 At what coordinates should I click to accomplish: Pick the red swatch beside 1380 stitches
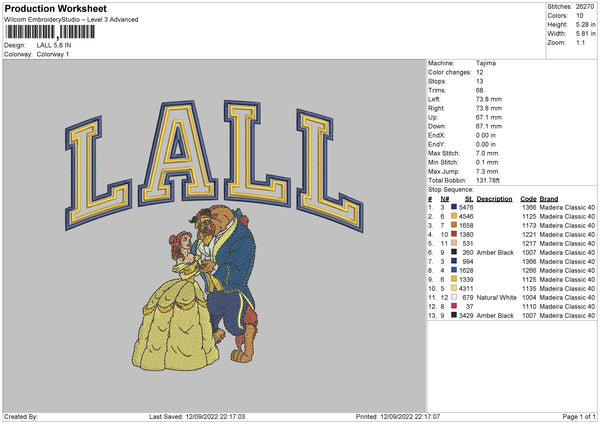click(x=454, y=234)
